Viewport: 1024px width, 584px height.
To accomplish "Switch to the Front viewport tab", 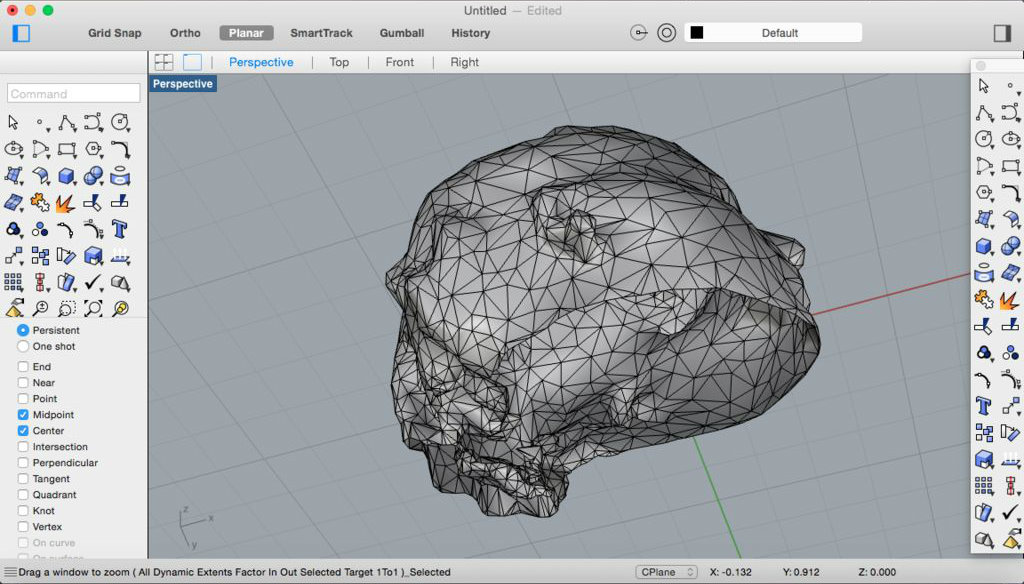I will click(x=399, y=62).
